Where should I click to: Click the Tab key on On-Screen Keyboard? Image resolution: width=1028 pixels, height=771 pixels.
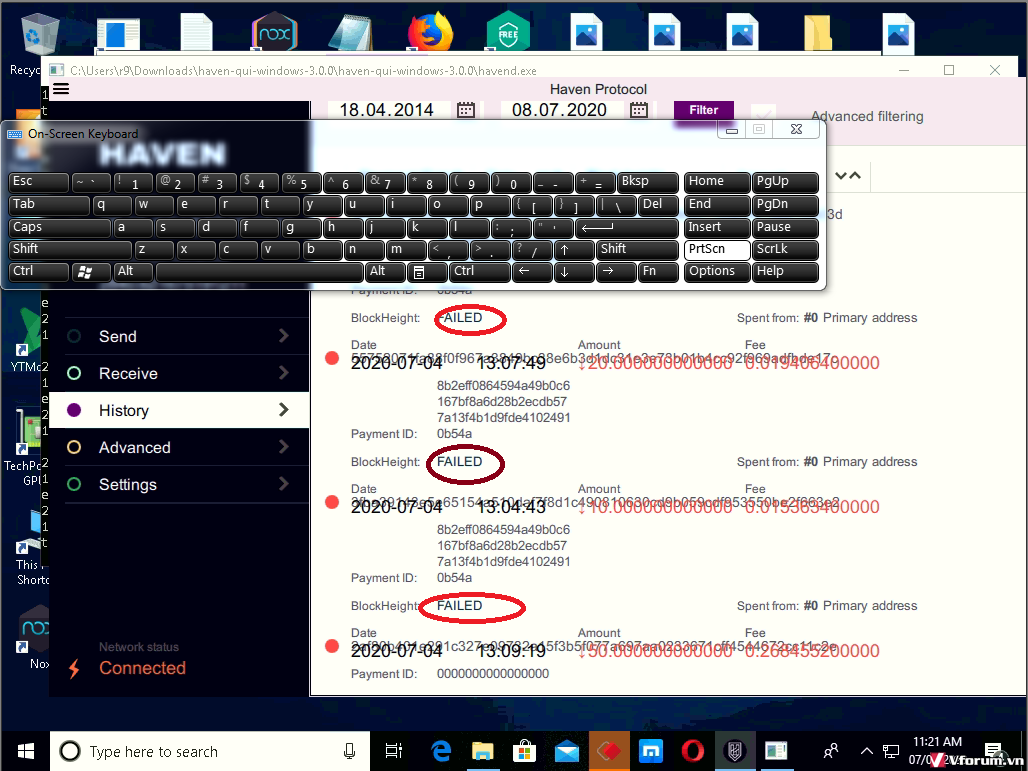click(49, 205)
